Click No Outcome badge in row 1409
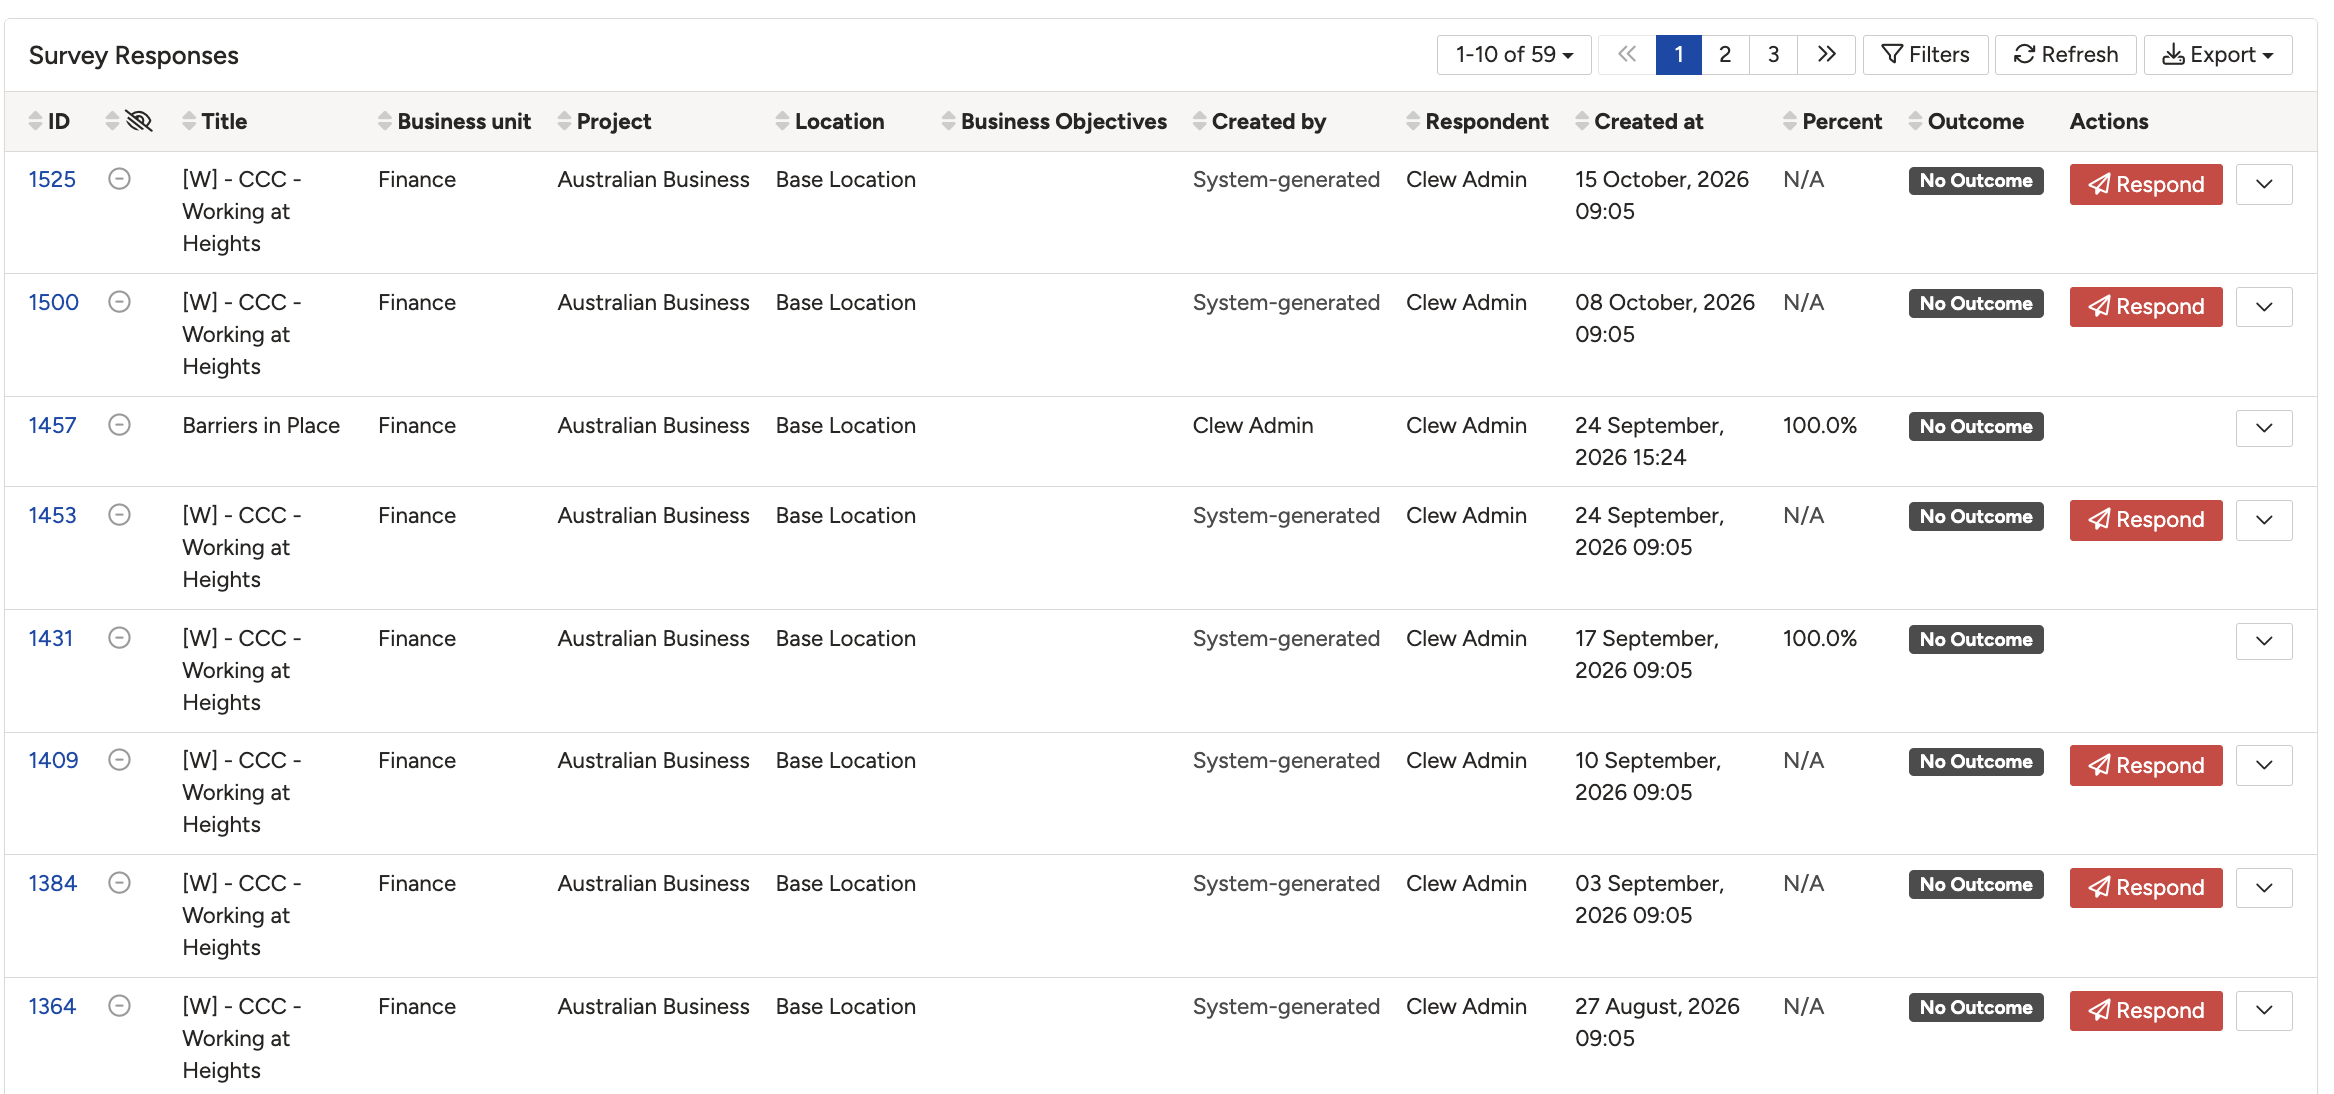 pos(1975,762)
